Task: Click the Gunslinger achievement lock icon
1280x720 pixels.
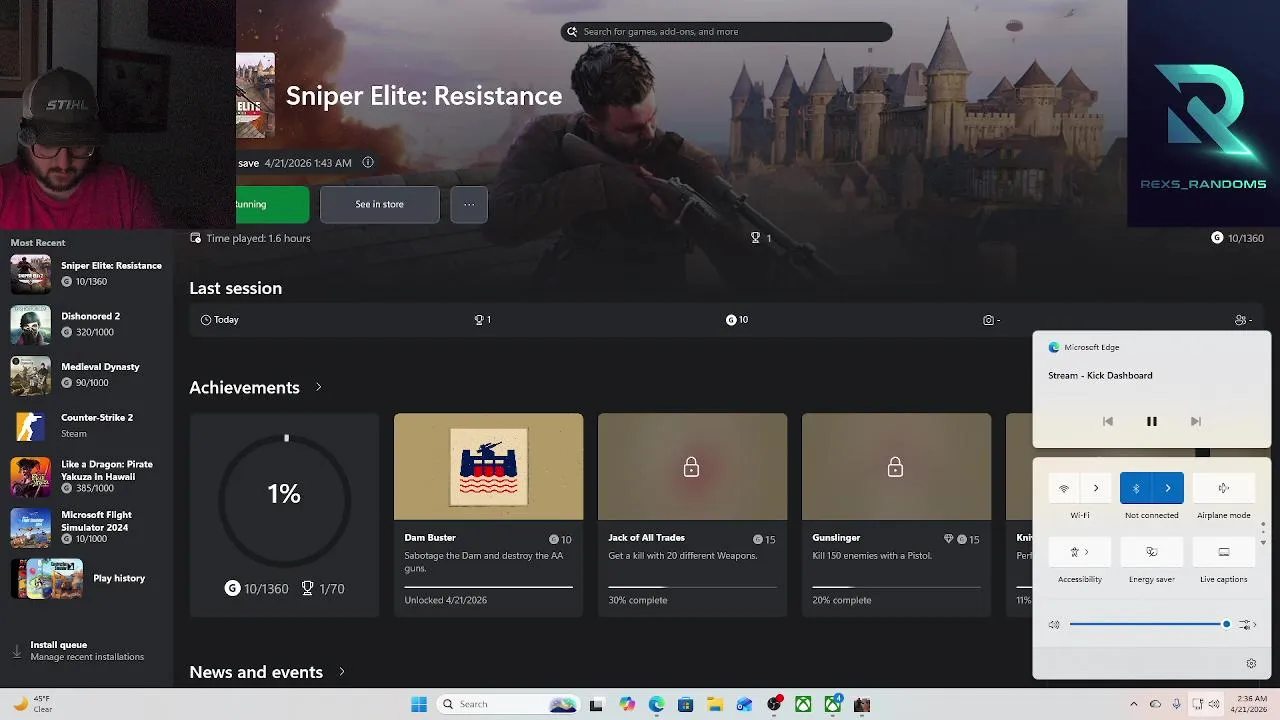Action: (x=895, y=467)
